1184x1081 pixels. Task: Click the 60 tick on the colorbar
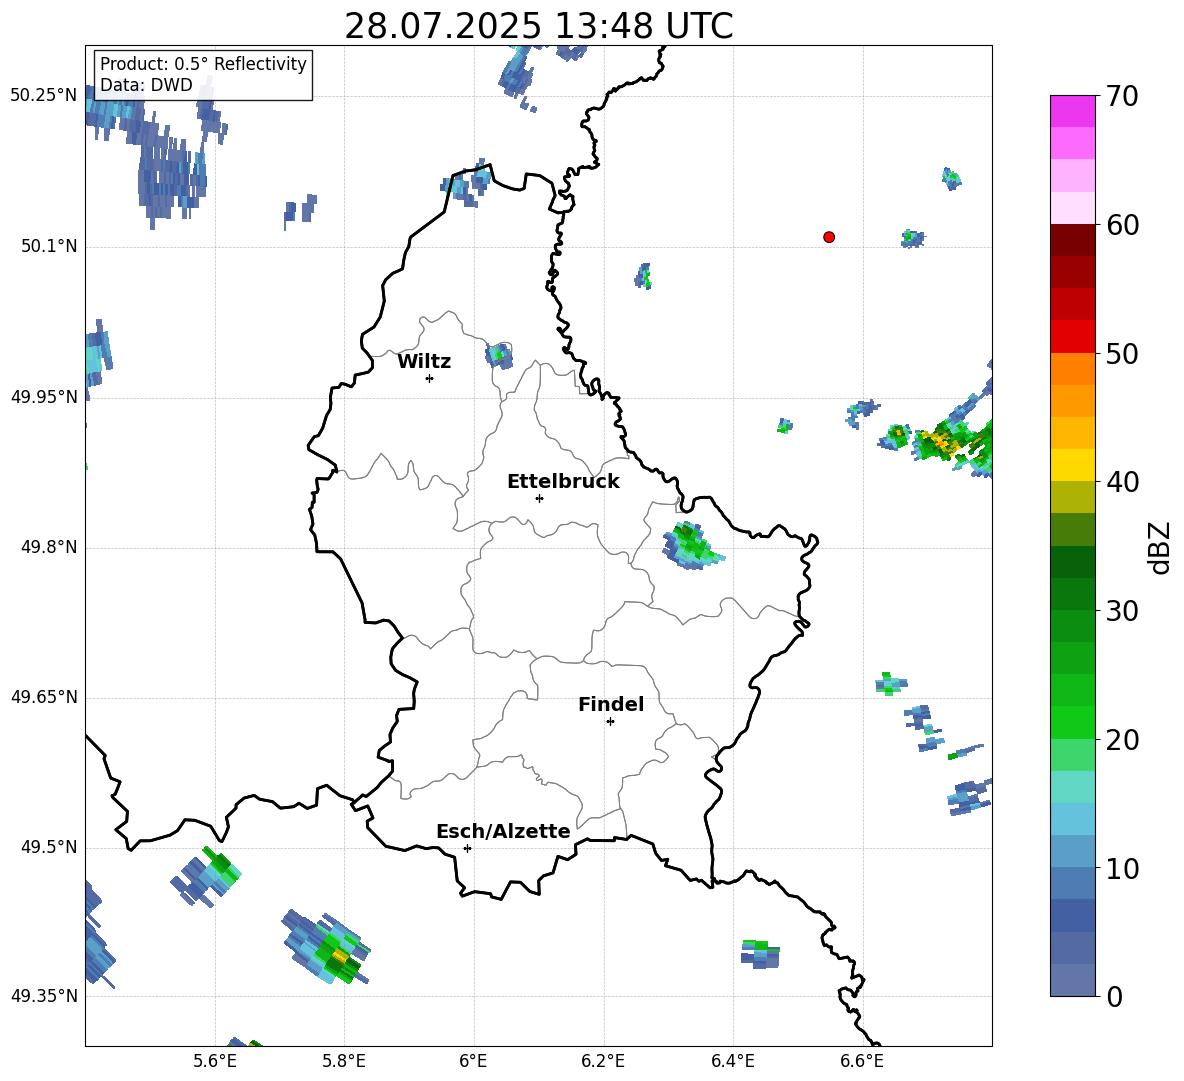(1123, 225)
